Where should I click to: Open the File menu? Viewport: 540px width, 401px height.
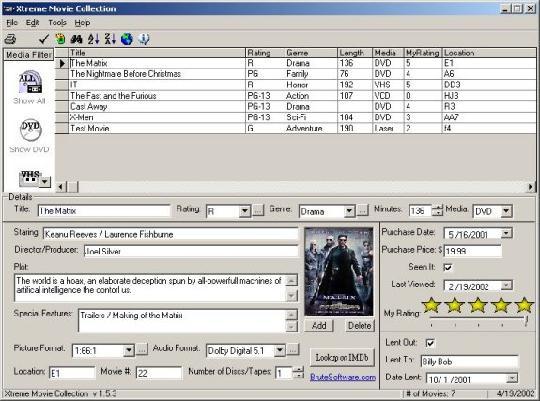(x=12, y=23)
